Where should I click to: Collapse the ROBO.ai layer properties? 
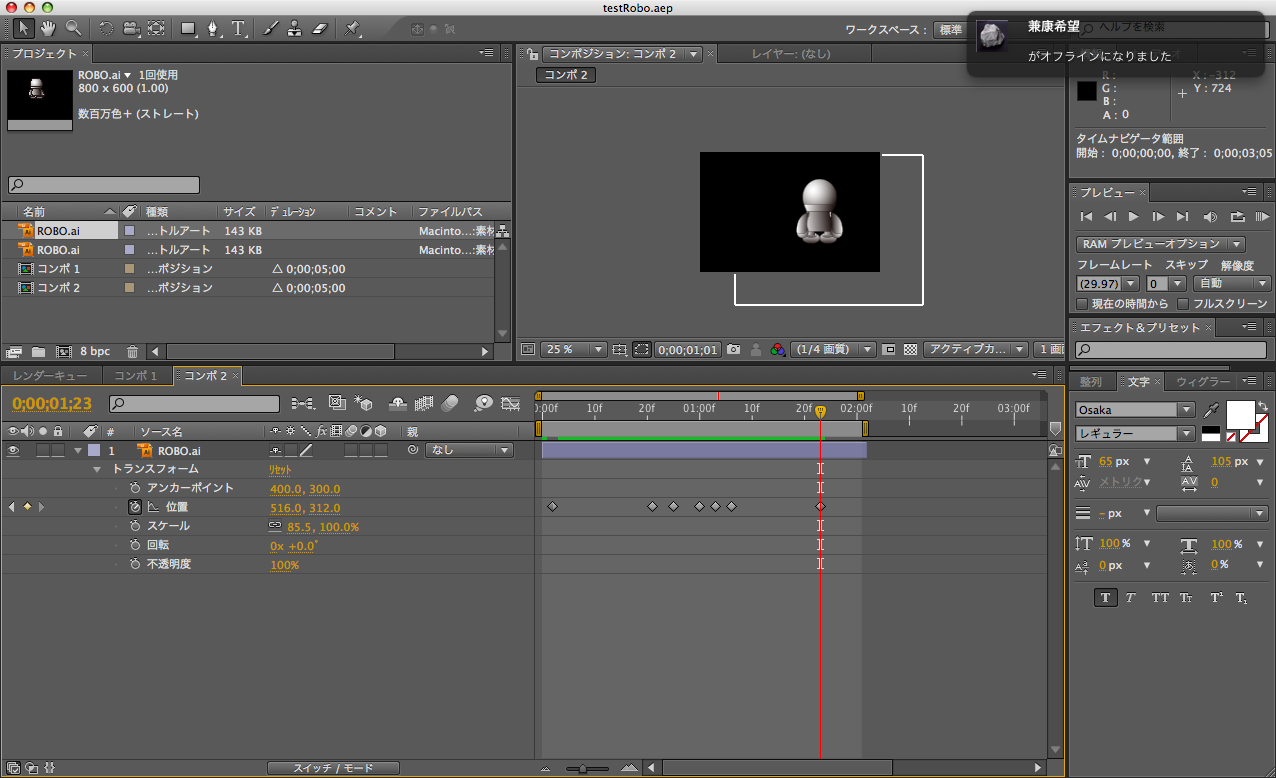point(77,451)
